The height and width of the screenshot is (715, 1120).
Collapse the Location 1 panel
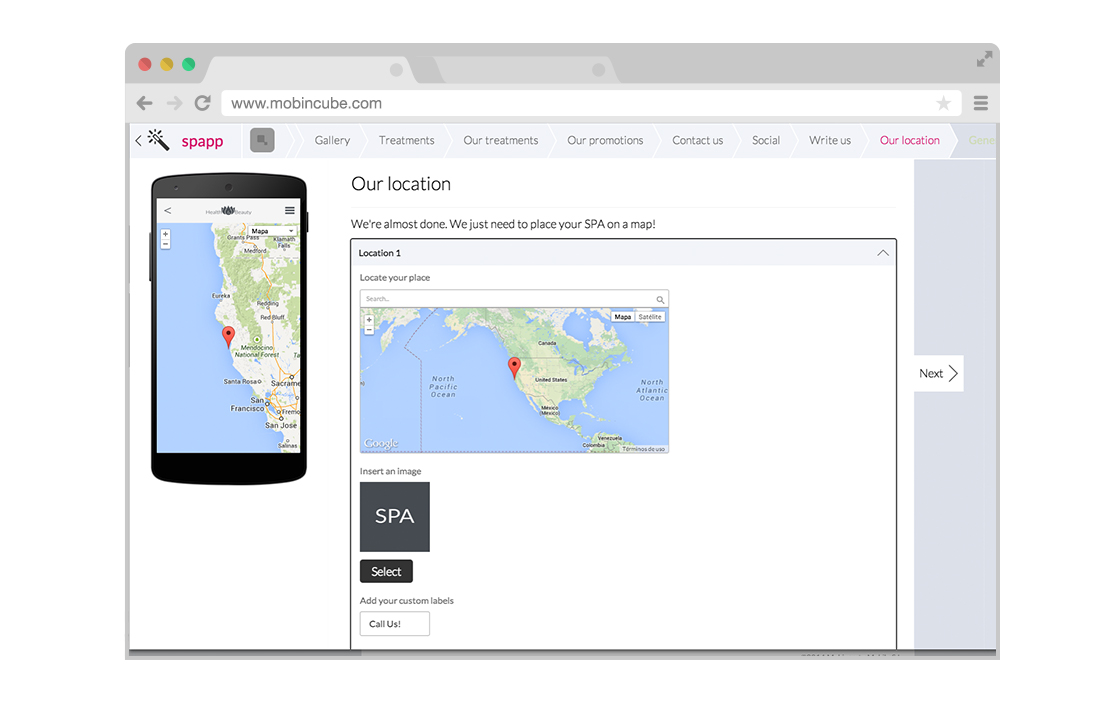883,253
